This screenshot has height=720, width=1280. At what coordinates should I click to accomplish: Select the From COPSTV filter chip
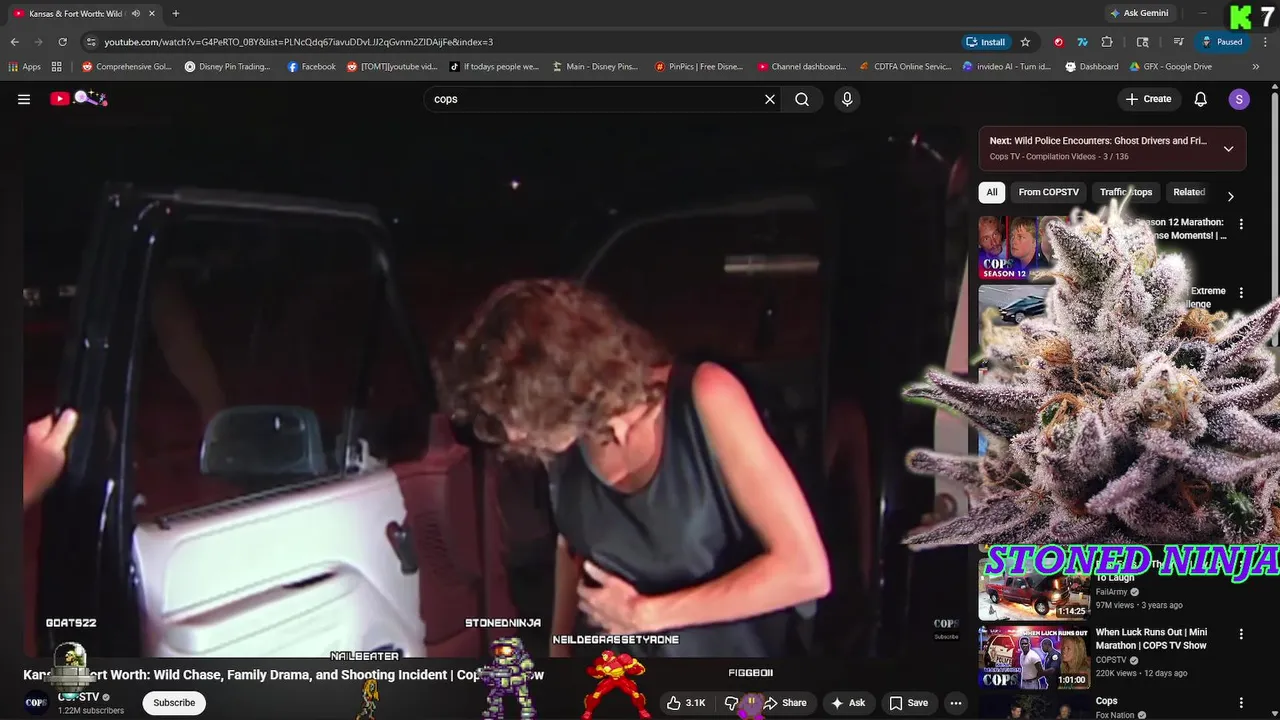1048,192
